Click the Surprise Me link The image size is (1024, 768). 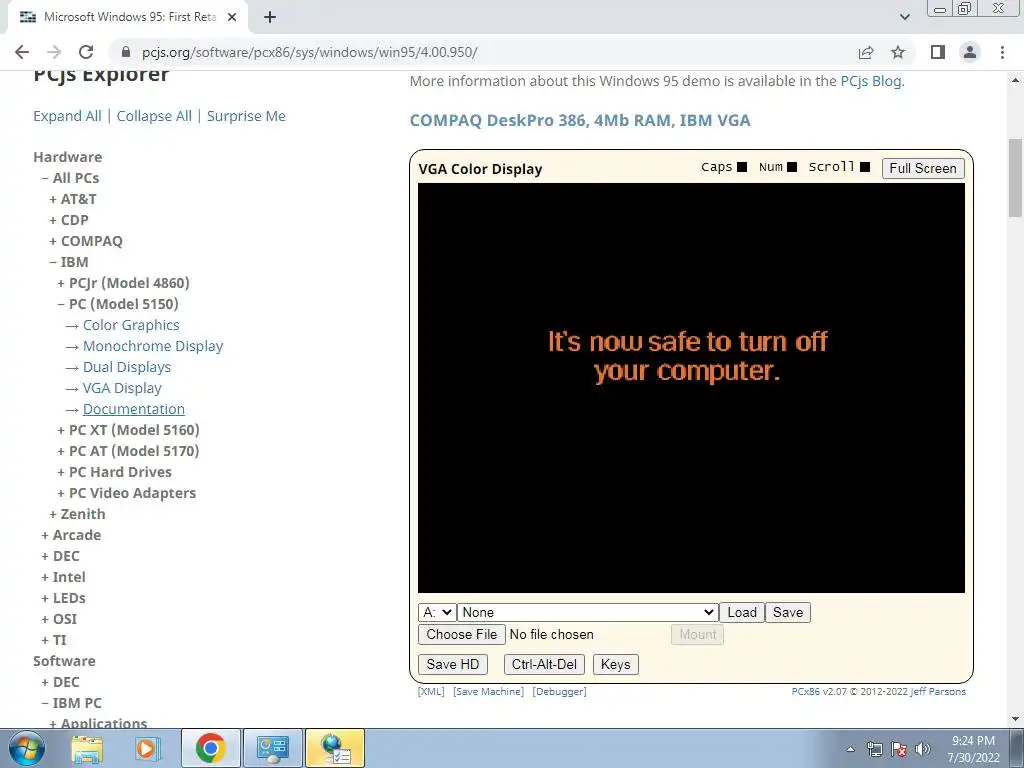coord(246,116)
